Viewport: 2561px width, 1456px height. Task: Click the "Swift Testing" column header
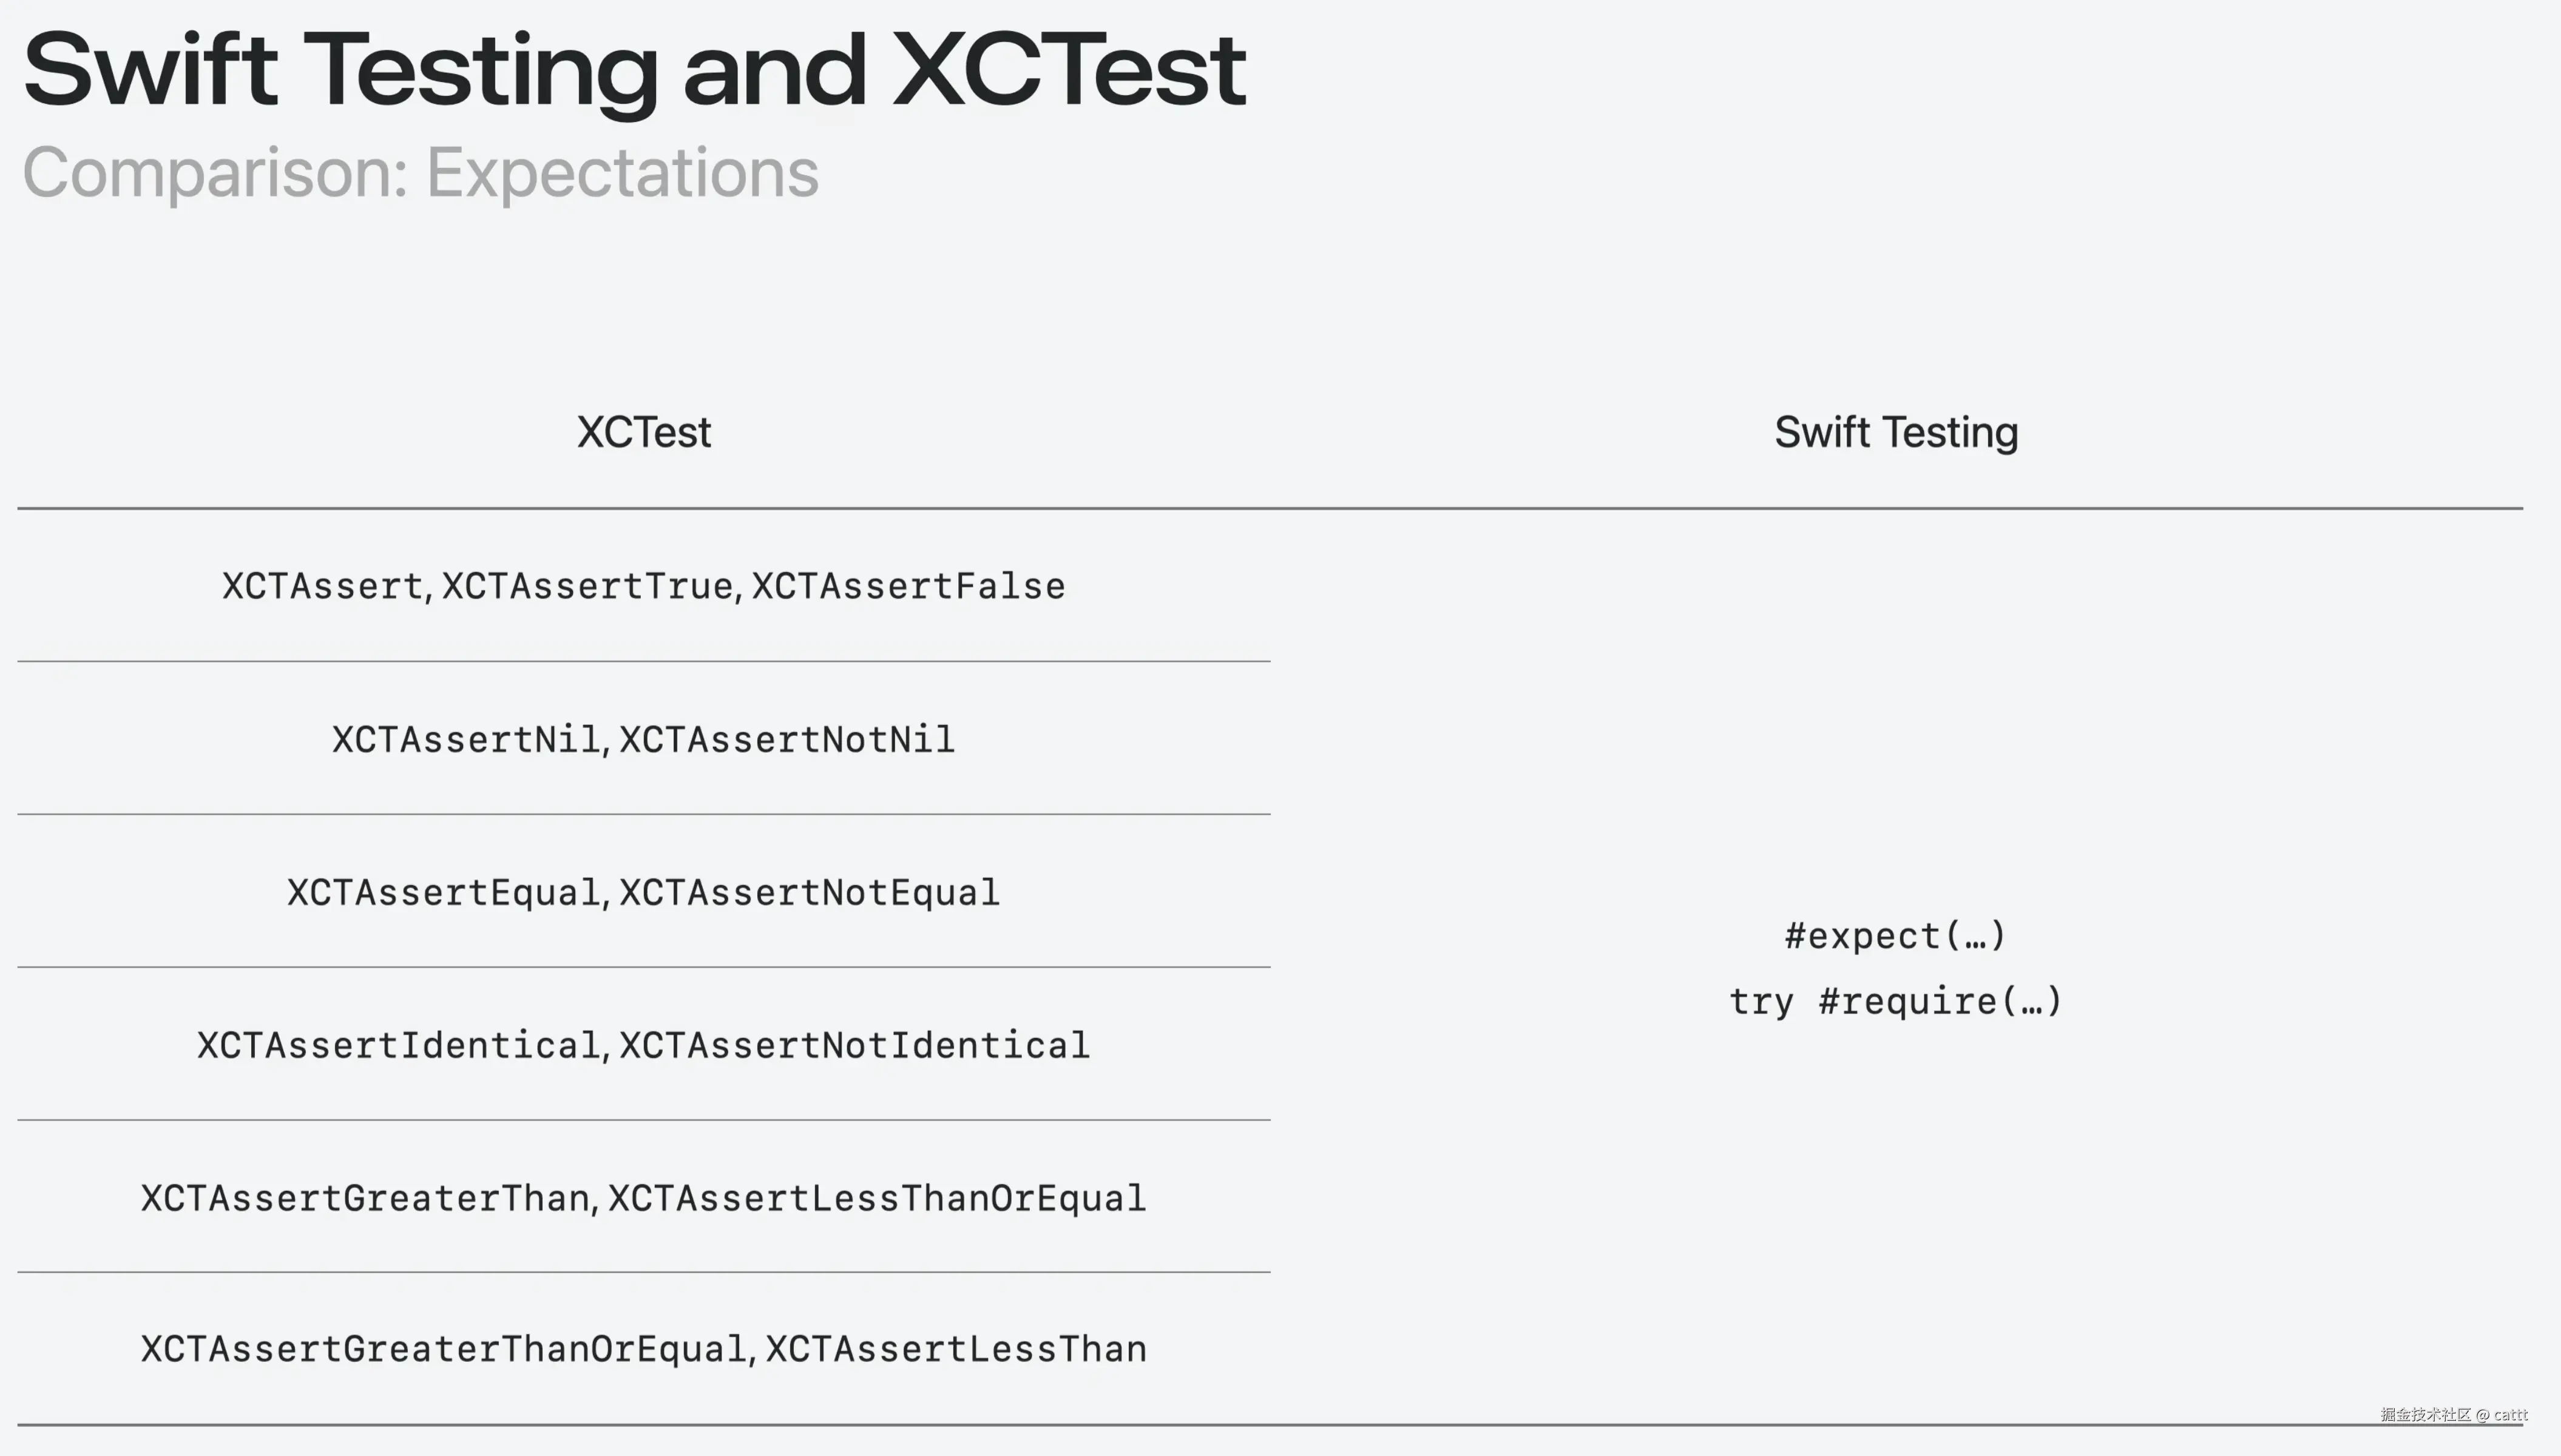pos(1896,432)
